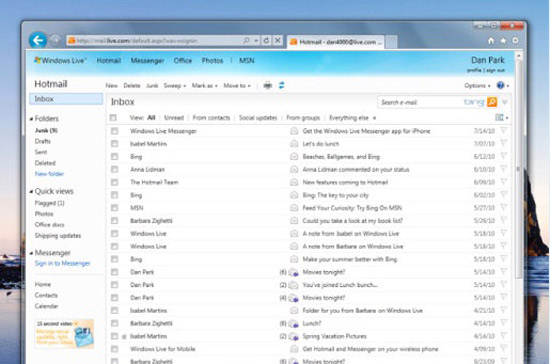Screen dimensions: 550x364
Task: Click Sign in to Messenger link
Action: (62, 263)
